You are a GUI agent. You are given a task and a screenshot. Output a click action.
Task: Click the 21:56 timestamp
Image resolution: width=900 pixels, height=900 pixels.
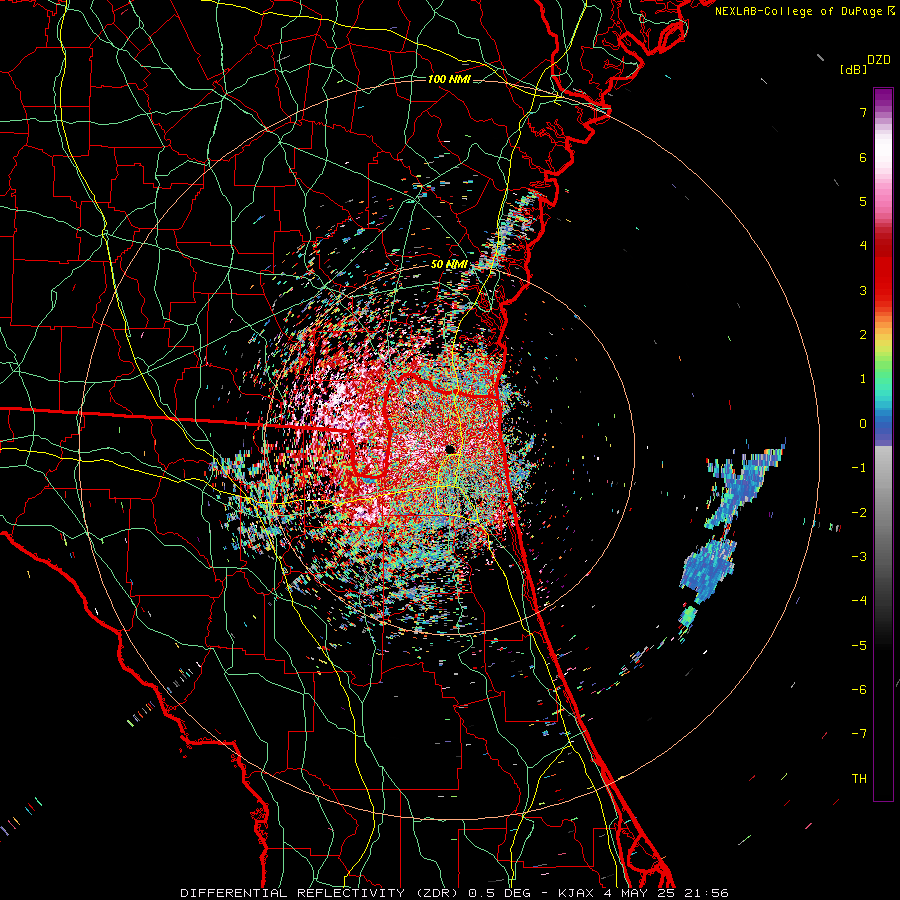pyautogui.click(x=707, y=893)
